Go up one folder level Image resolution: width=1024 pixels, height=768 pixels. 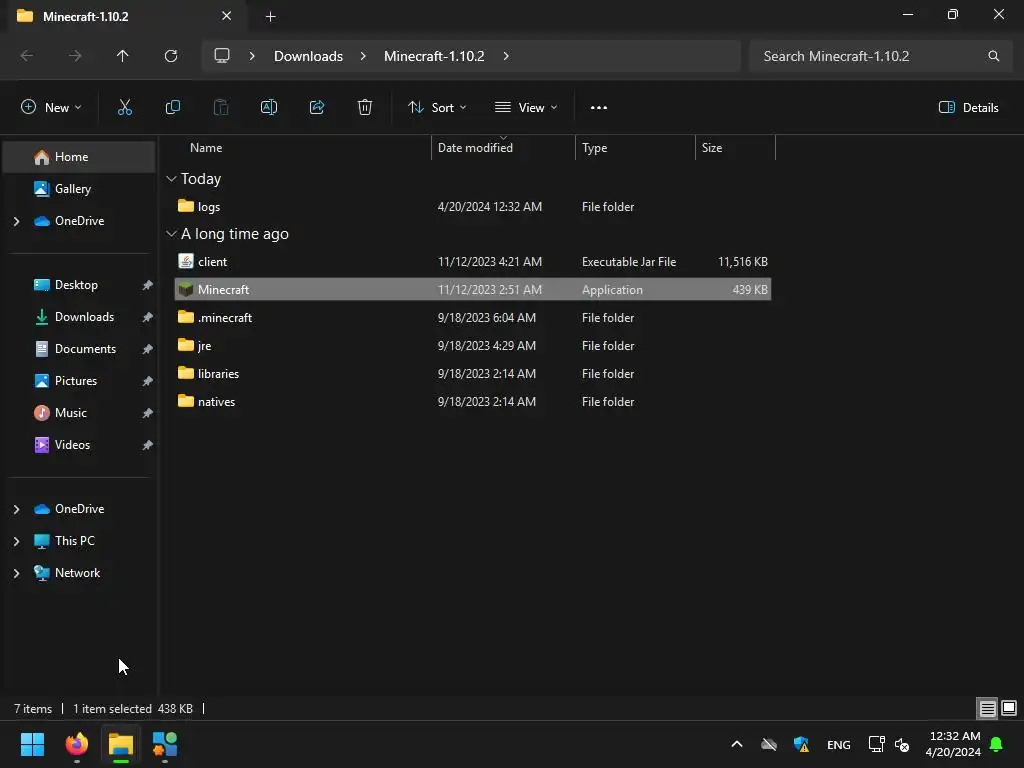click(123, 56)
